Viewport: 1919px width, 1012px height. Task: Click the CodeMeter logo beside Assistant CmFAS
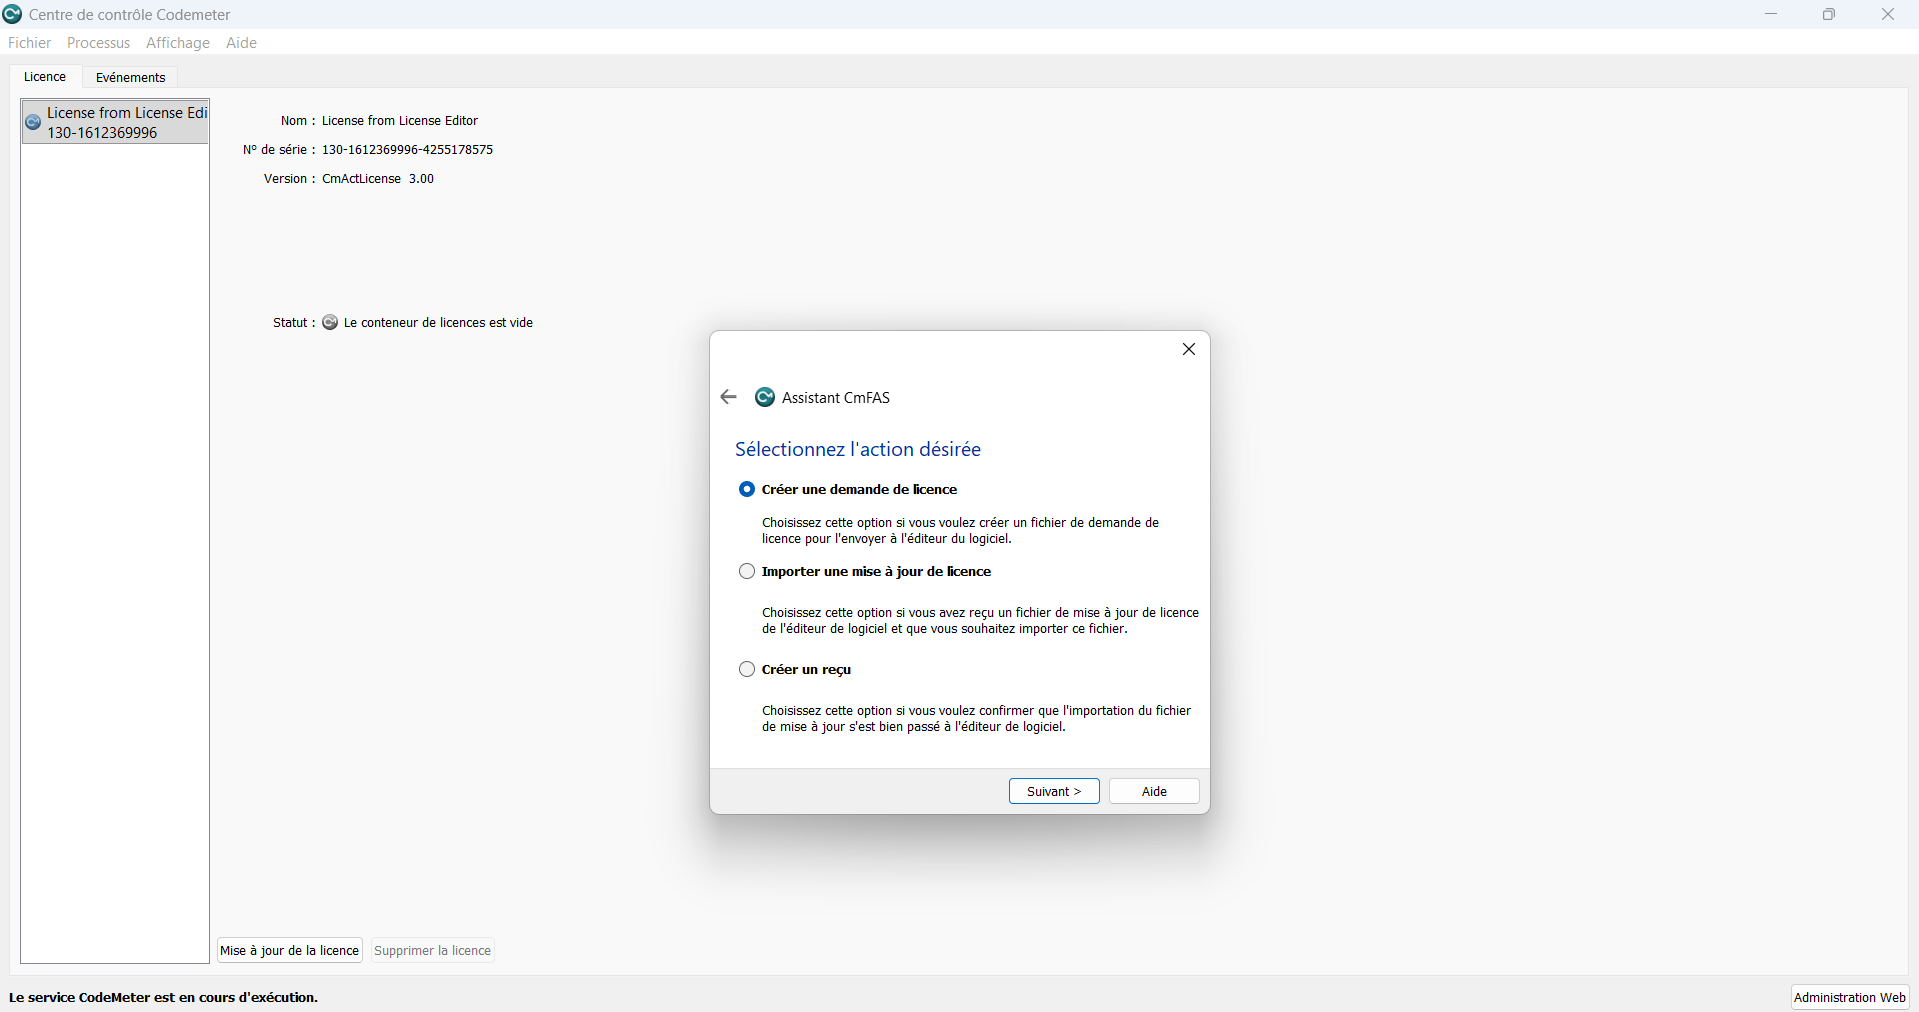(x=765, y=397)
